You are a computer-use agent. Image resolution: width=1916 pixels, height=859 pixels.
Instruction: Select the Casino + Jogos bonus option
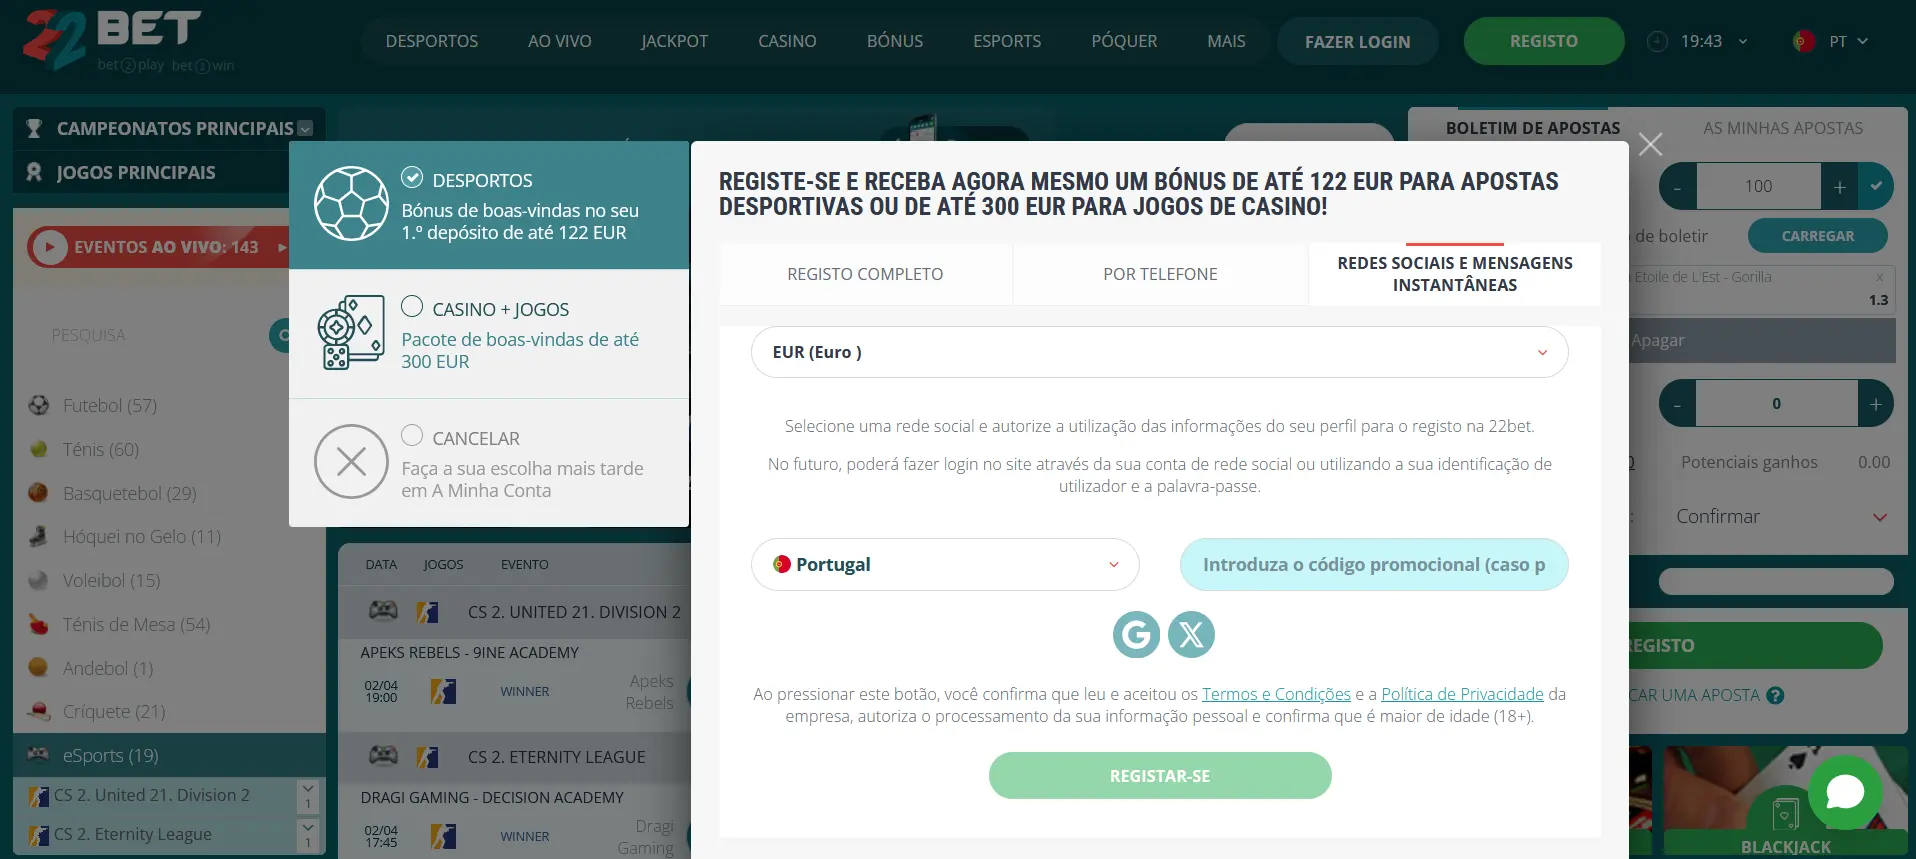point(412,307)
